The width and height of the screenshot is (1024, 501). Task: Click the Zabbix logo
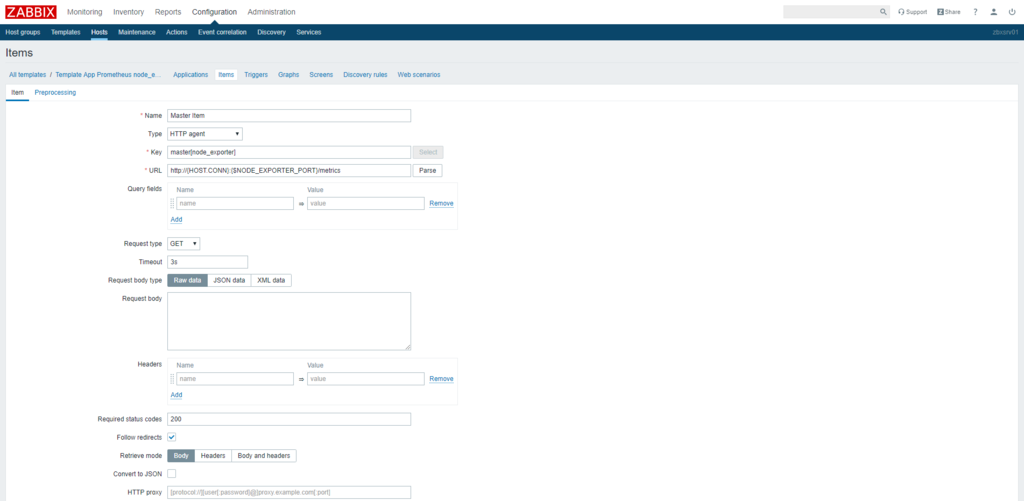pos(30,12)
